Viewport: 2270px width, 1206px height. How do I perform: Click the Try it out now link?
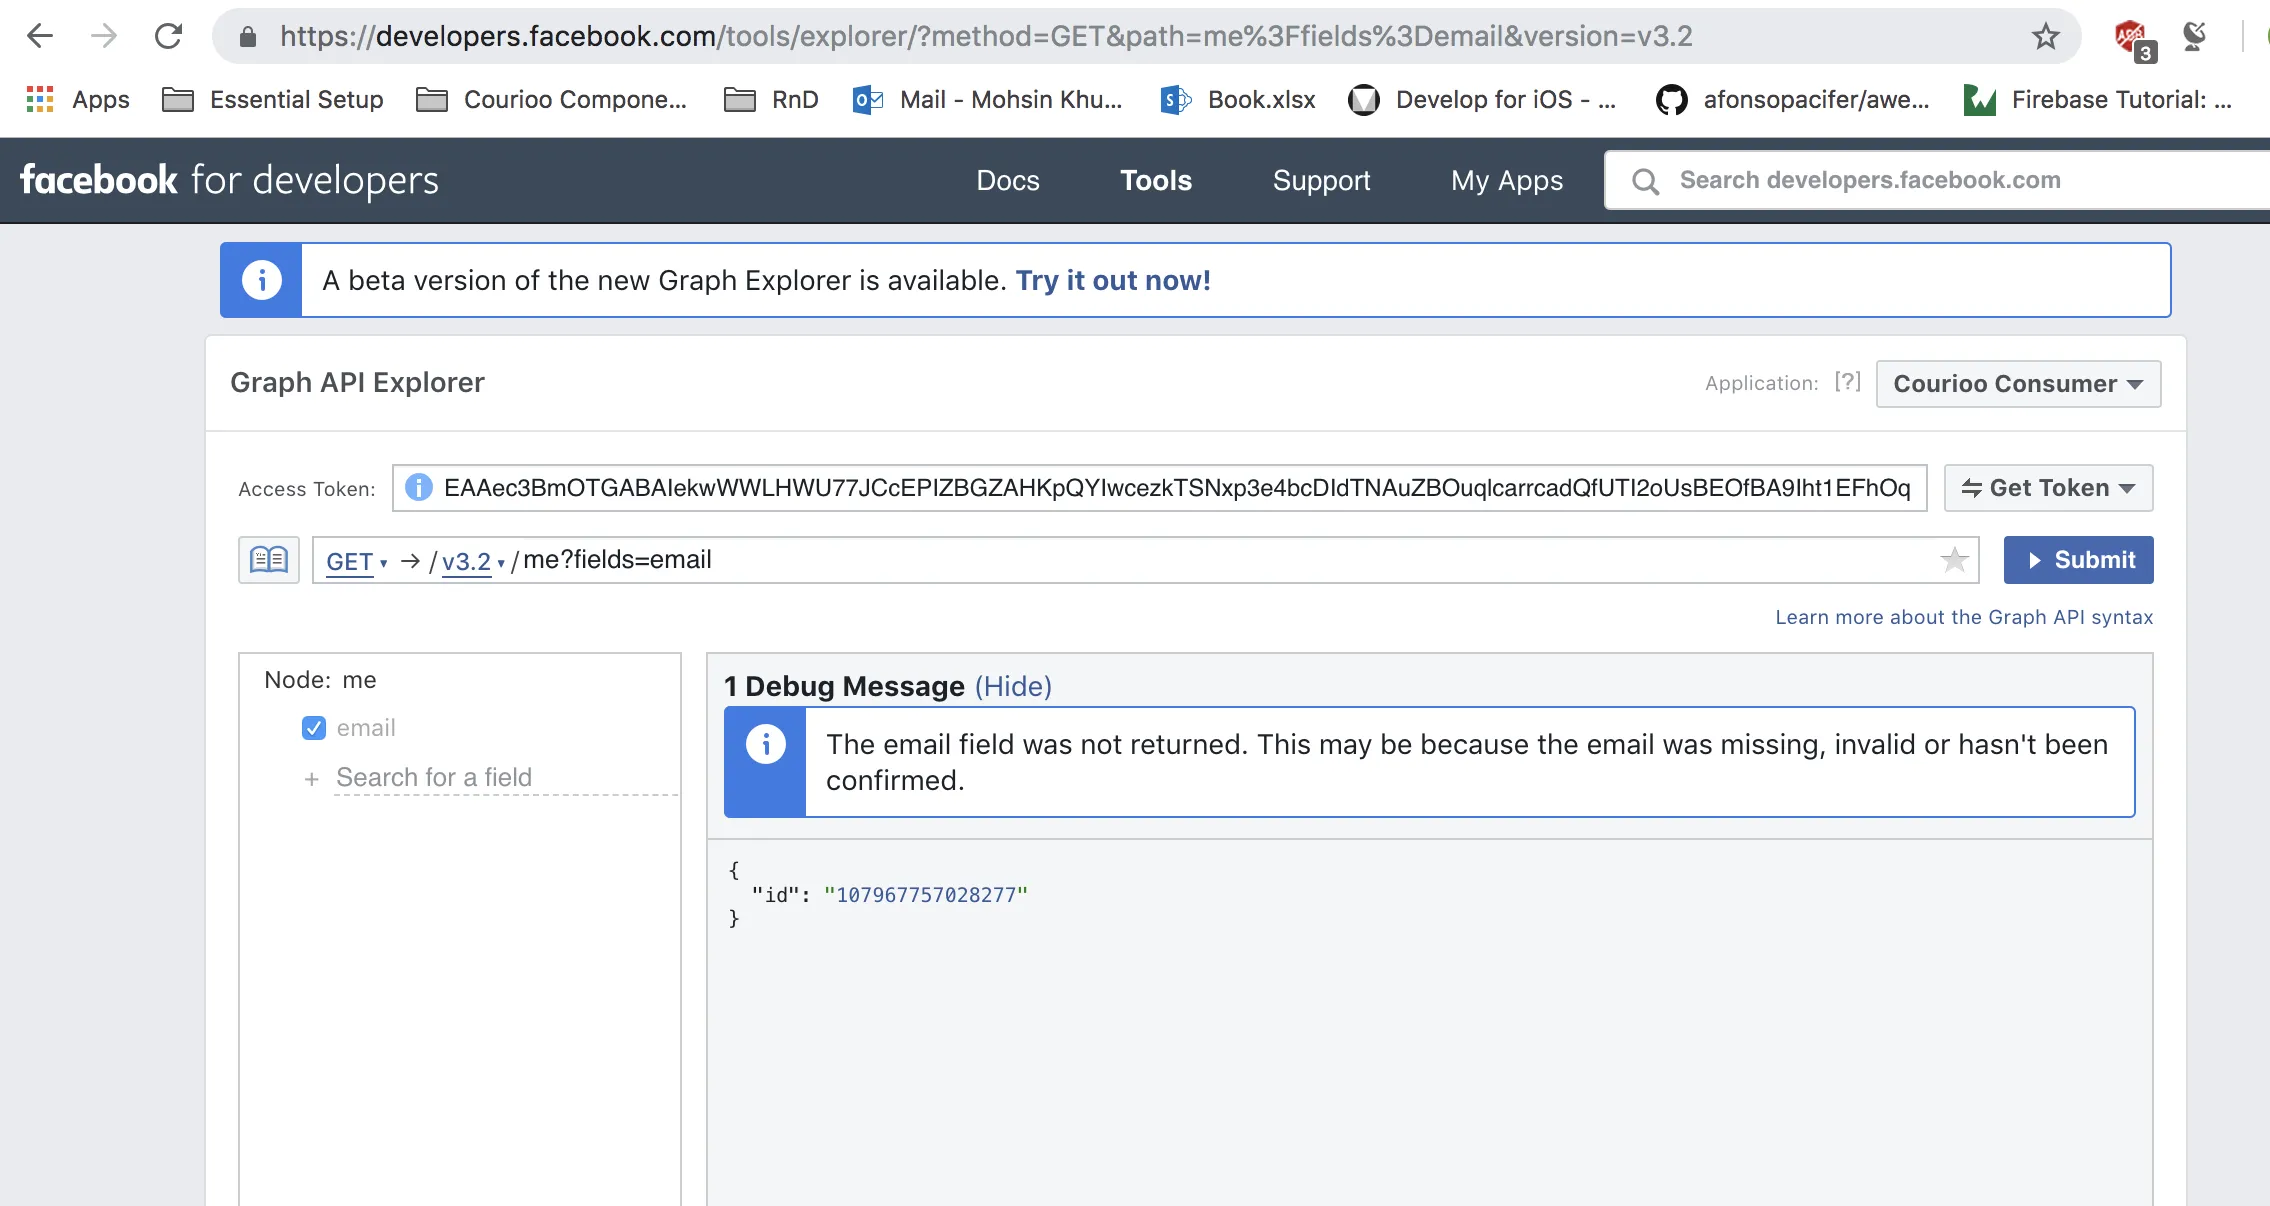pyautogui.click(x=1113, y=281)
